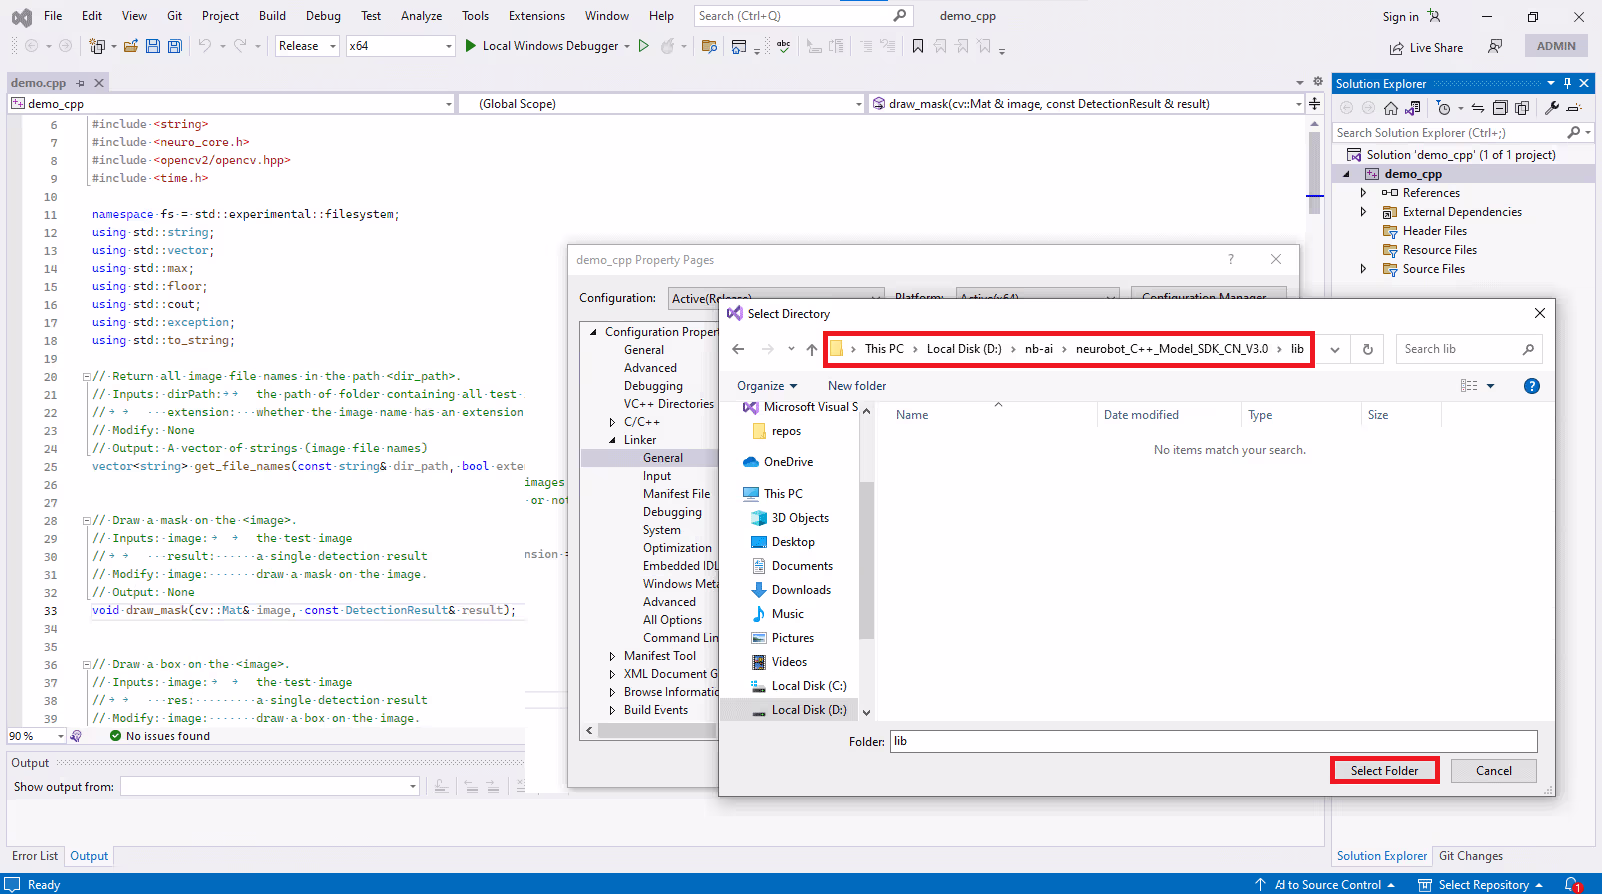Open the File menu

(53, 16)
